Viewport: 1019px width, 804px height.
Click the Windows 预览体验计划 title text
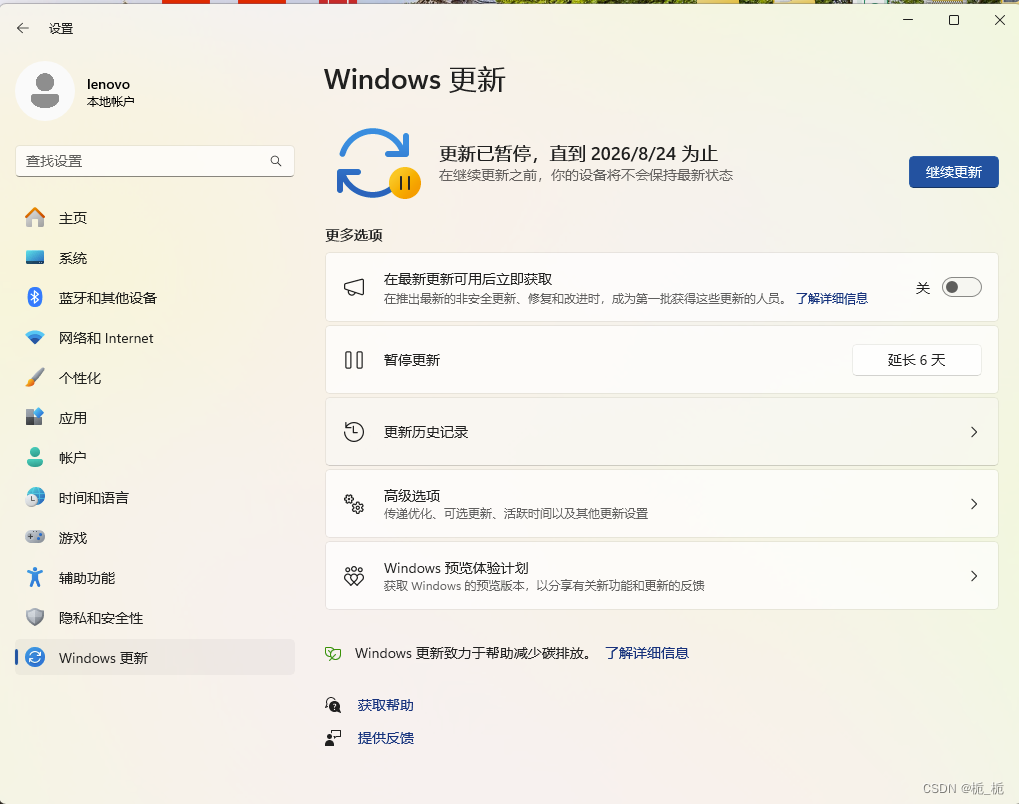pos(456,568)
